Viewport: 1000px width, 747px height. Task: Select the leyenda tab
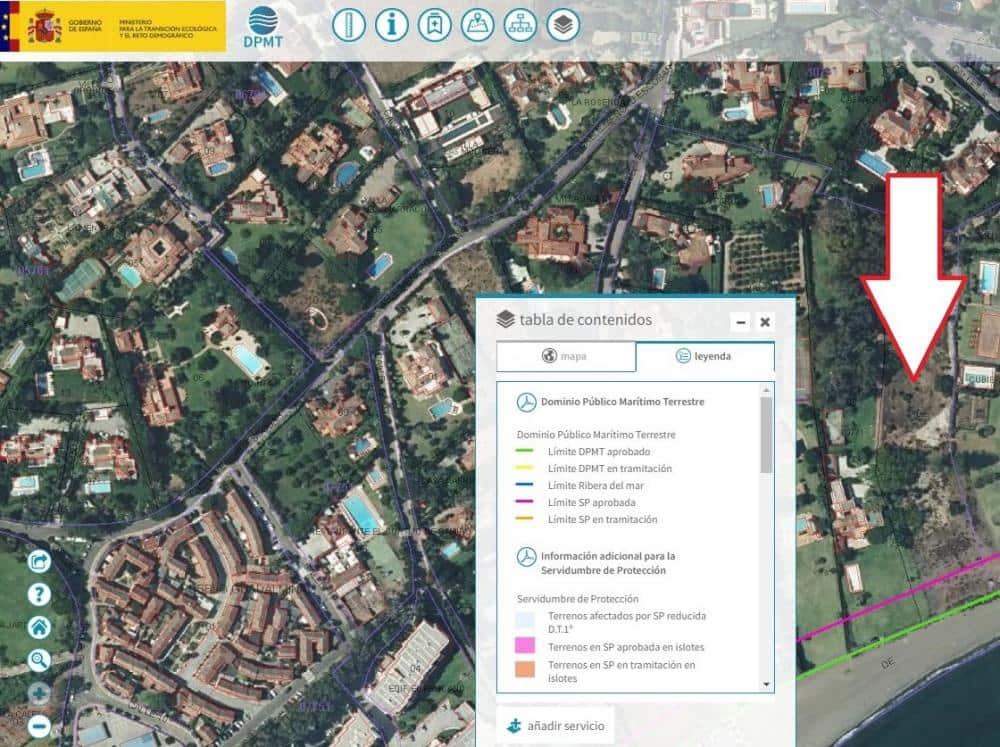[704, 356]
